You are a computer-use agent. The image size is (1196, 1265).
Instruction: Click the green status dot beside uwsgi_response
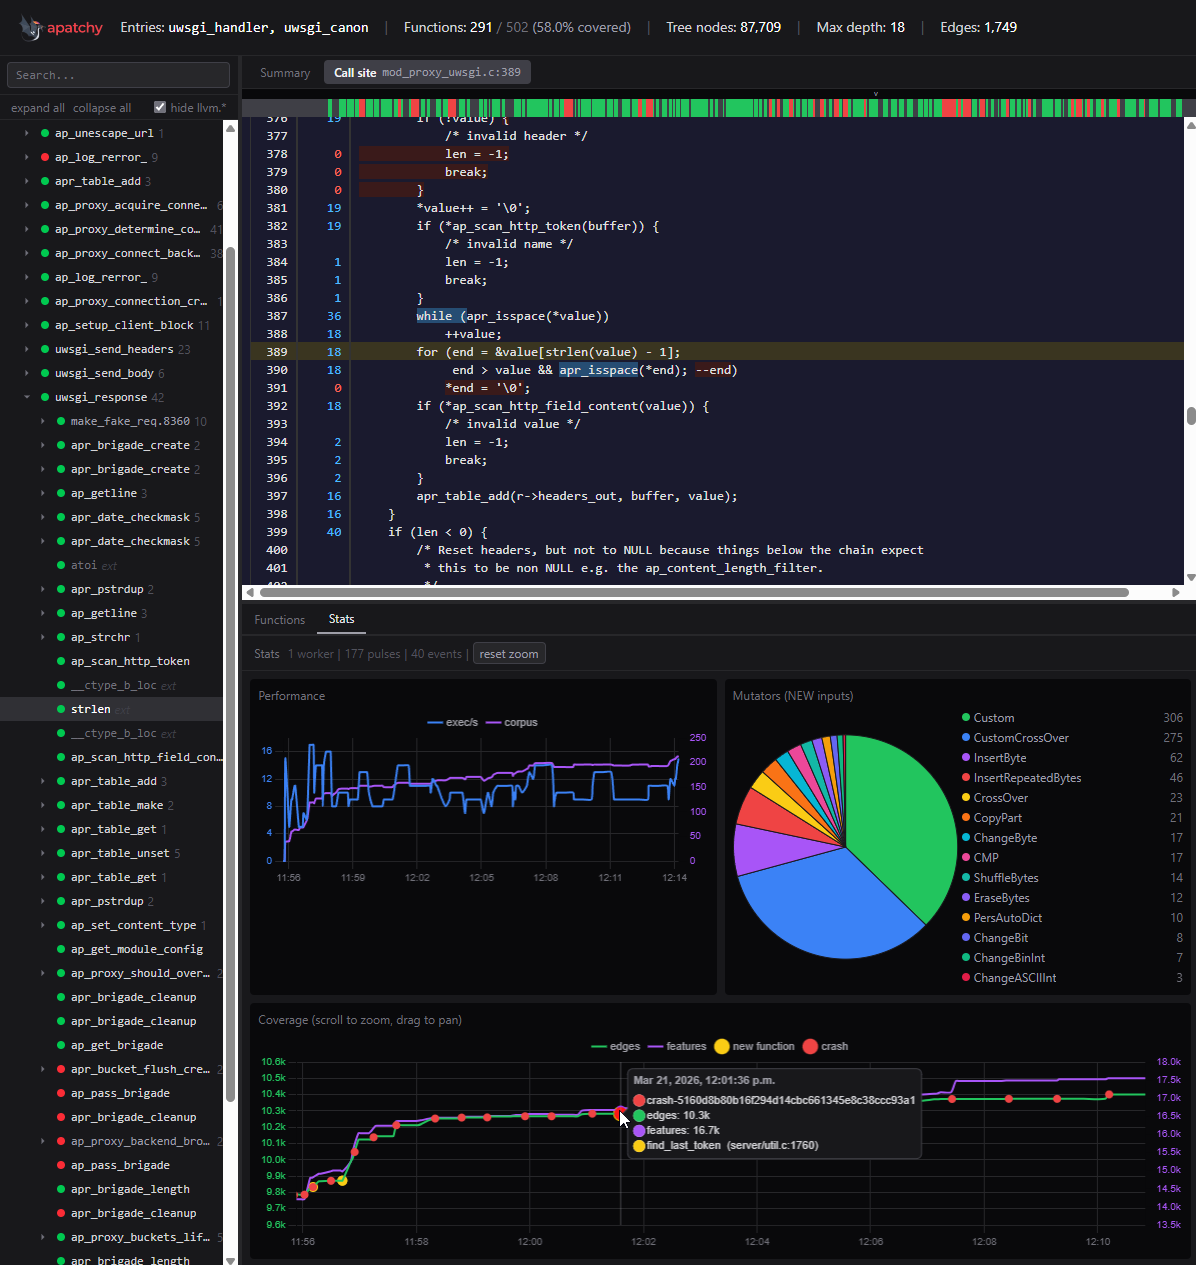[x=45, y=397]
